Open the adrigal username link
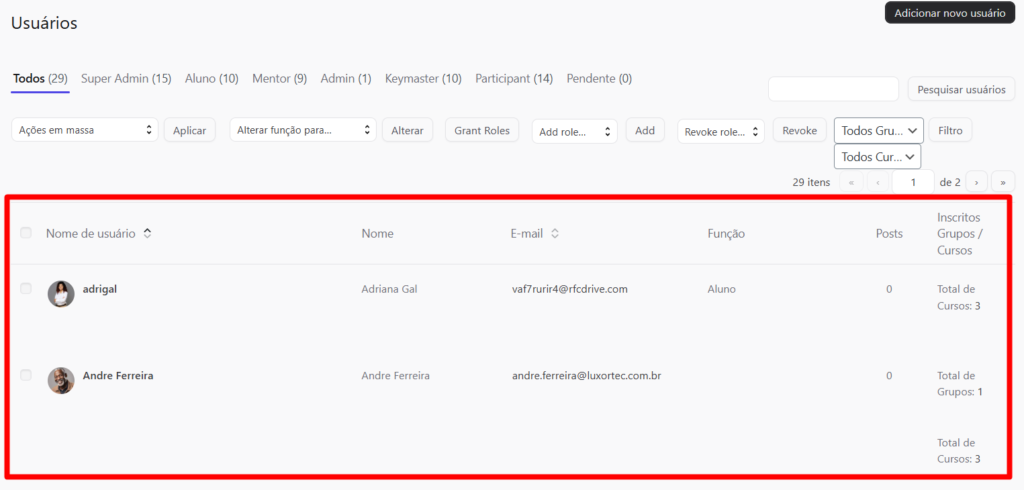This screenshot has height=490, width=1024. tap(100, 288)
